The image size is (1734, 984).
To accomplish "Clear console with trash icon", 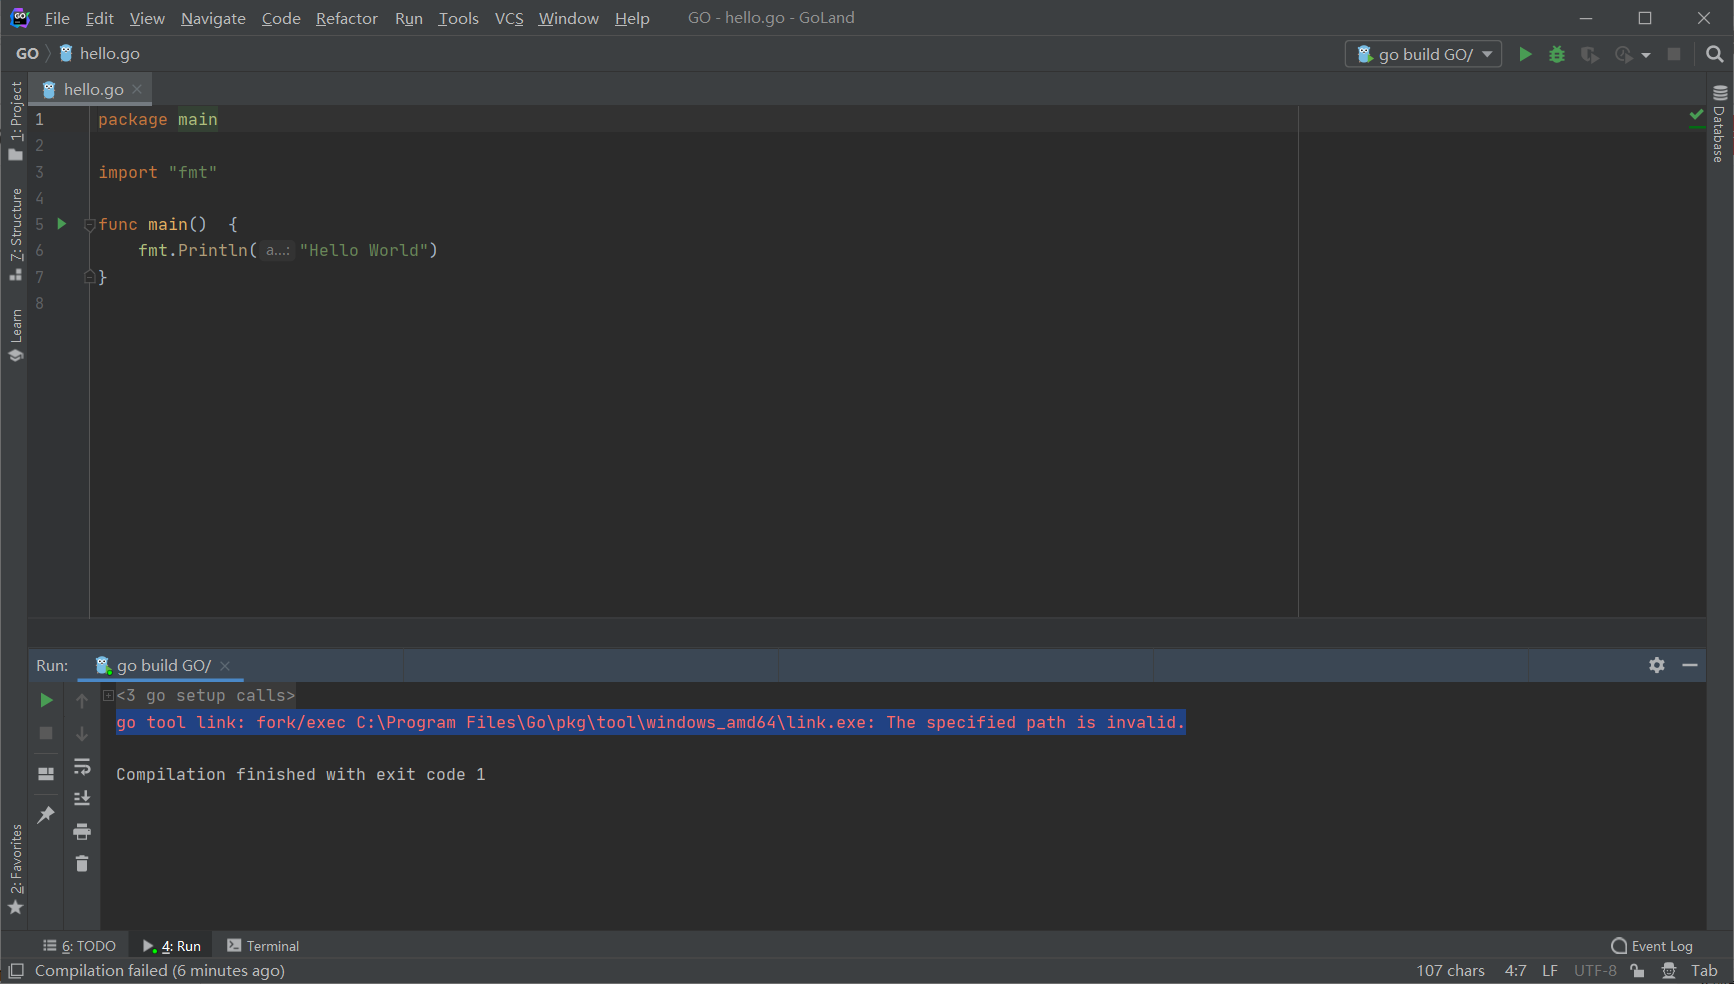I will pyautogui.click(x=82, y=863).
